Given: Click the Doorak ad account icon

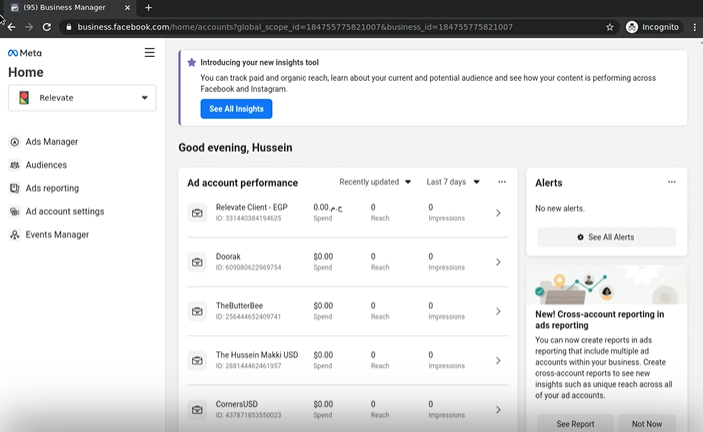Looking at the screenshot, I should [197, 262].
